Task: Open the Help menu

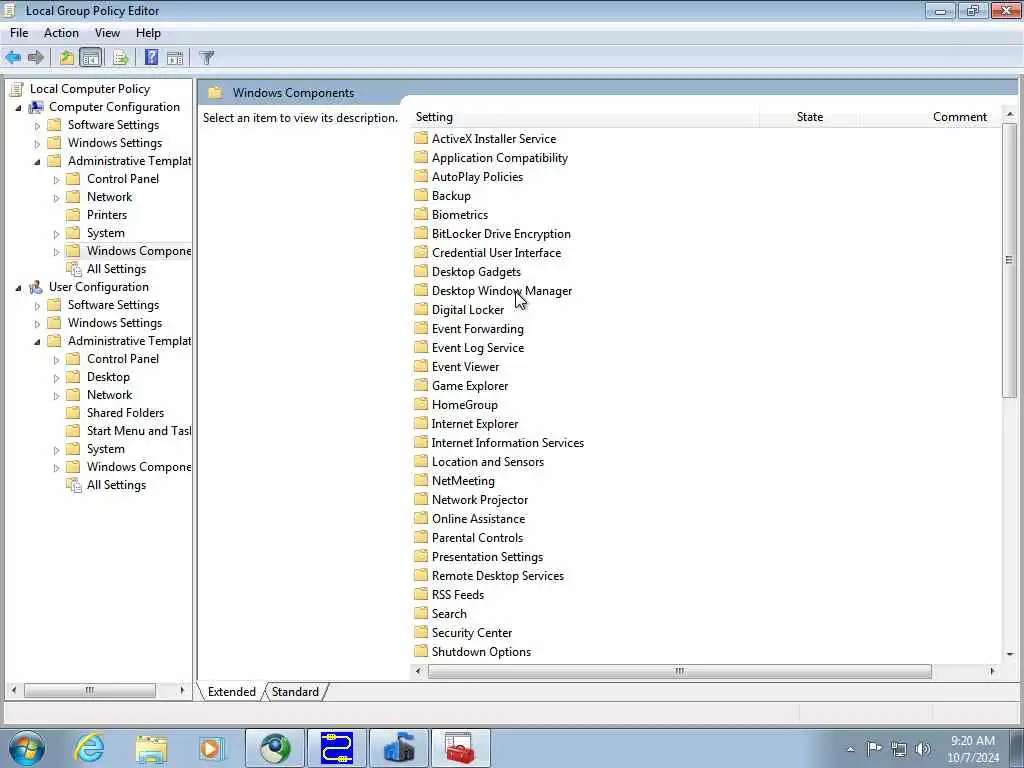Action: point(148,33)
